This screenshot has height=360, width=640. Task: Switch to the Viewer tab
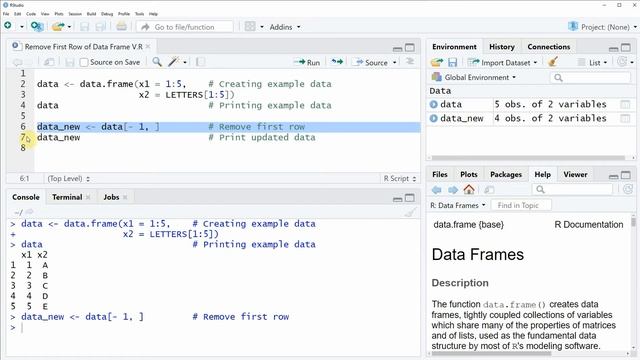point(575,174)
